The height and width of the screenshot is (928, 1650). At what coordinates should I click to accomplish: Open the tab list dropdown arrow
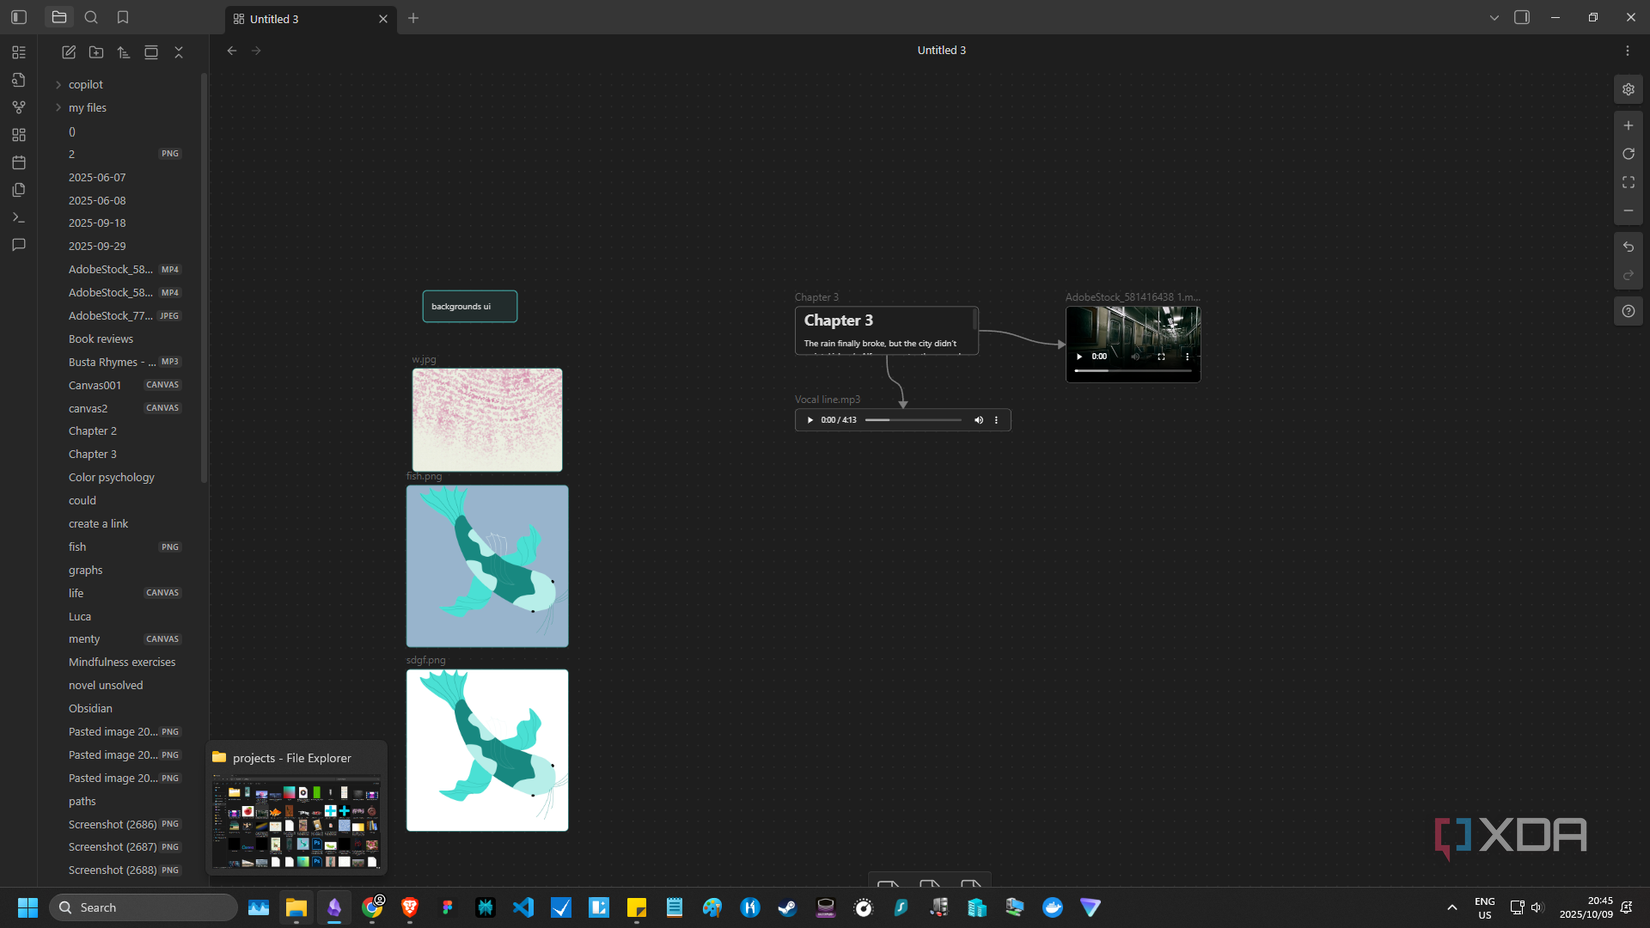pos(1494,18)
